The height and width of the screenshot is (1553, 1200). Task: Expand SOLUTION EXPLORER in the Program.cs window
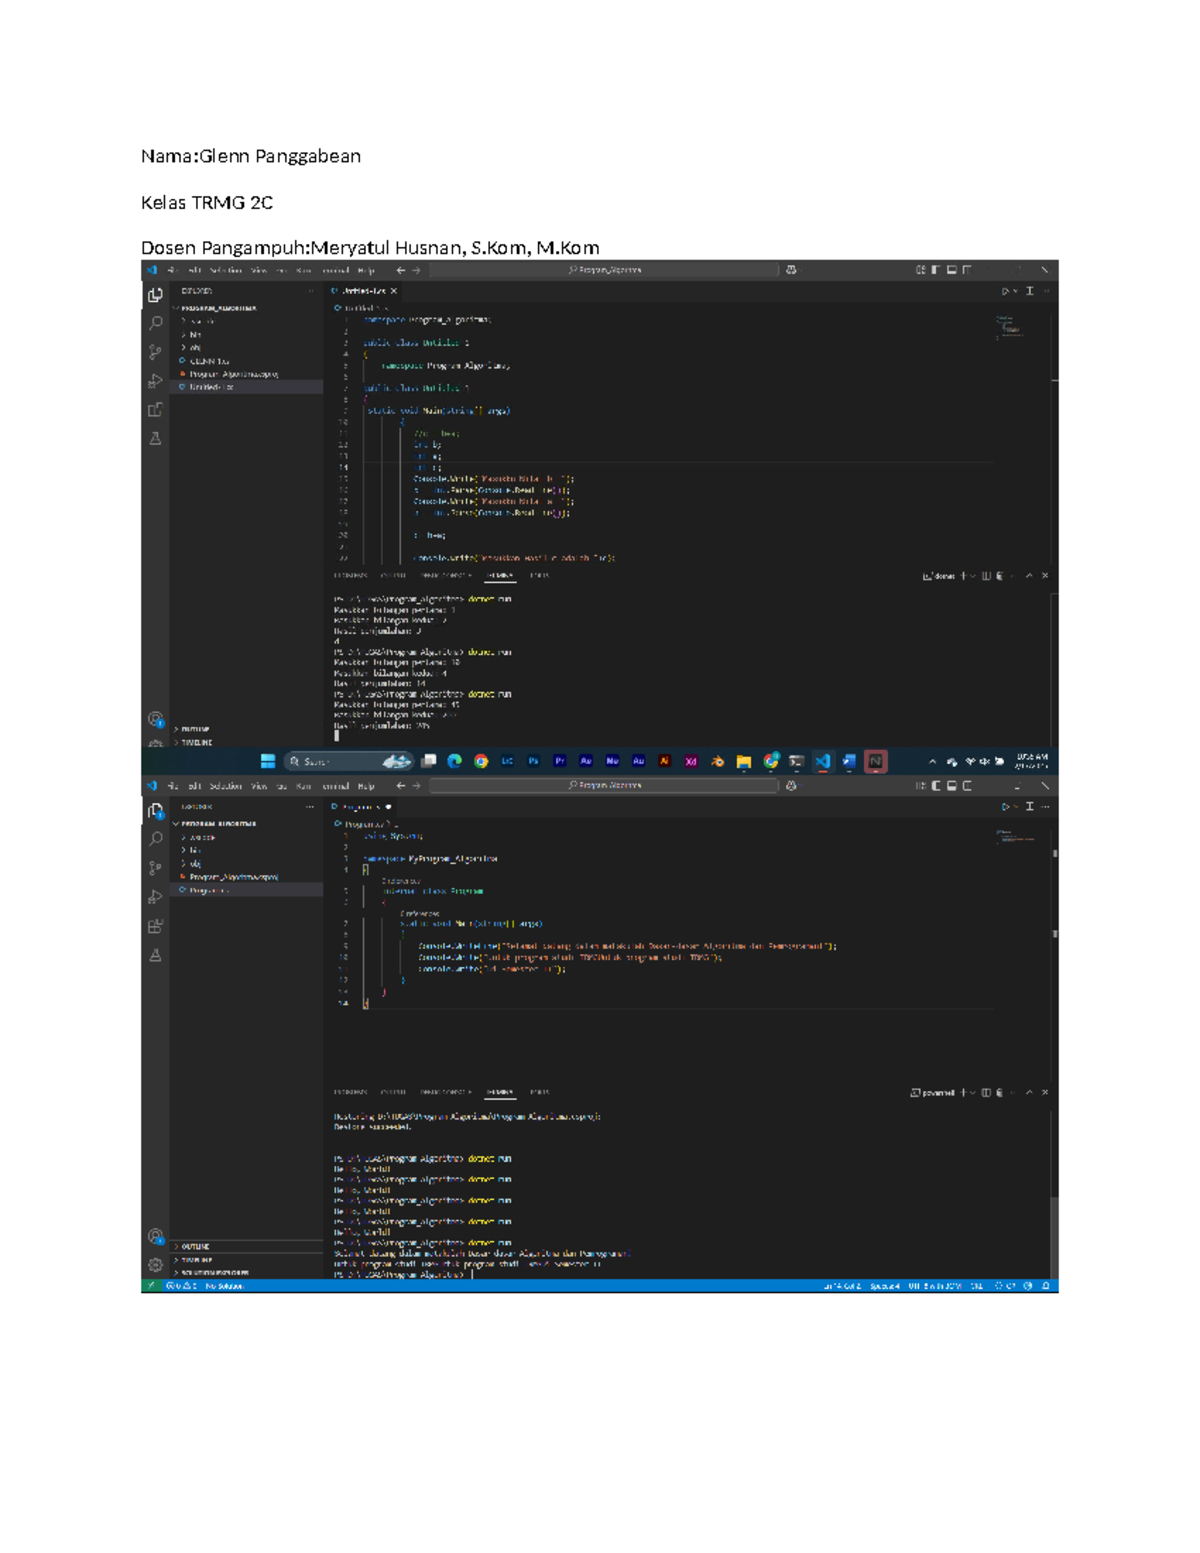pyautogui.click(x=247, y=1273)
